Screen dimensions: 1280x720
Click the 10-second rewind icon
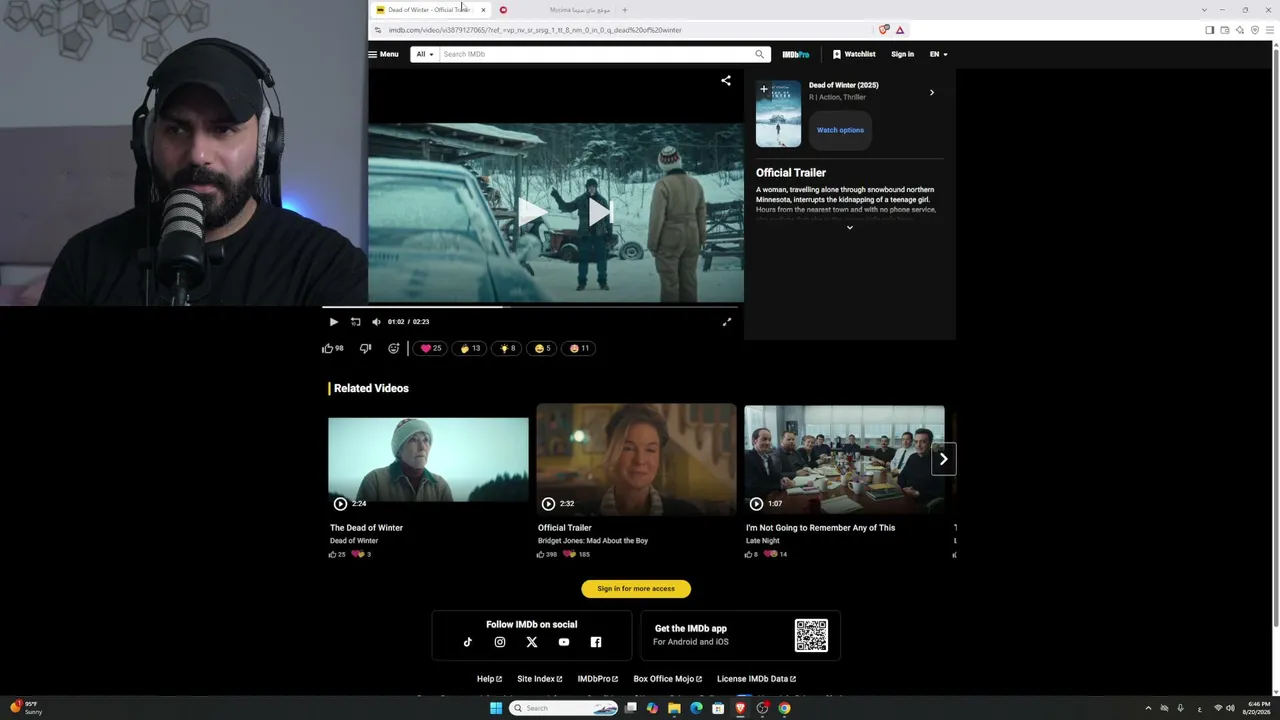355,322
